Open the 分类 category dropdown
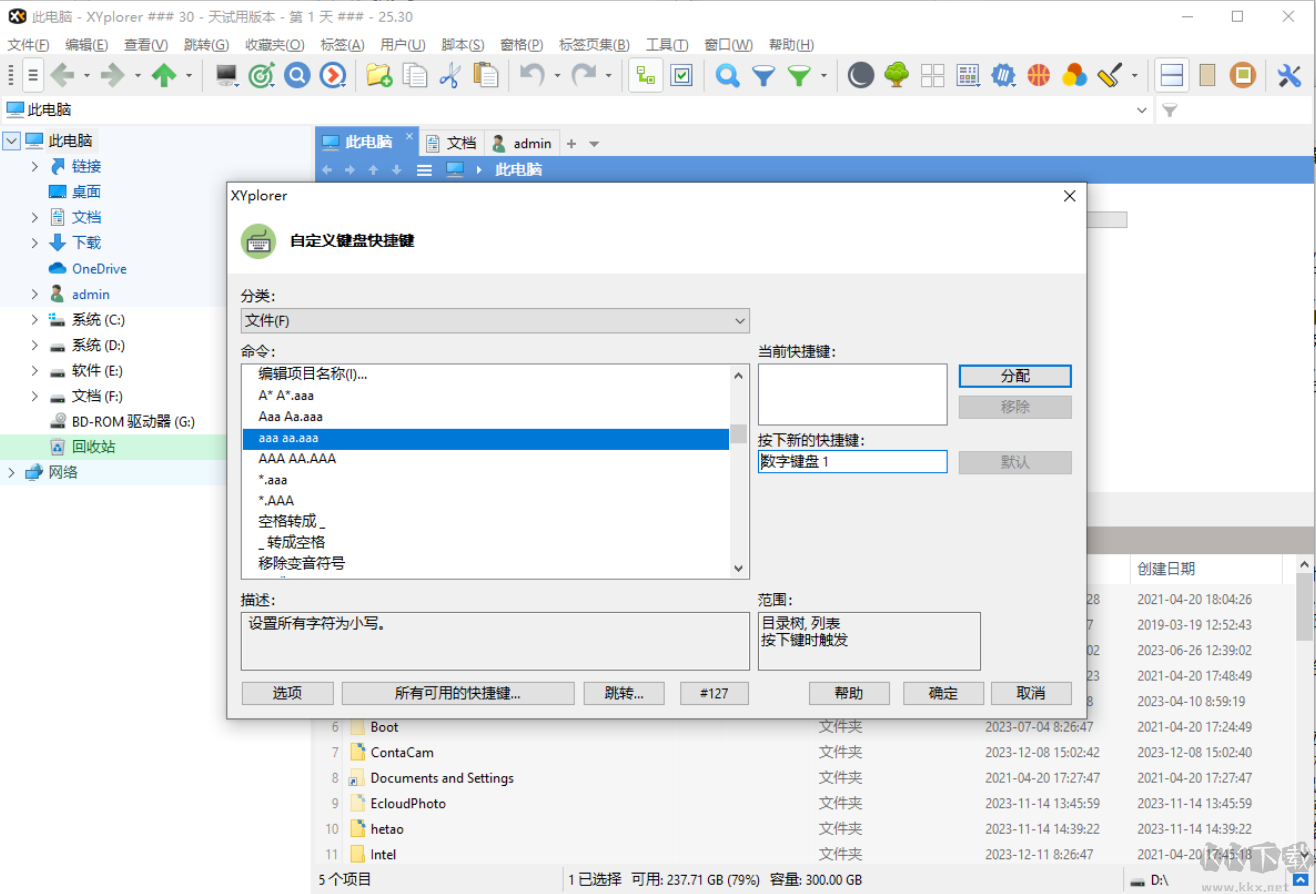This screenshot has width=1316, height=894. tap(494, 321)
